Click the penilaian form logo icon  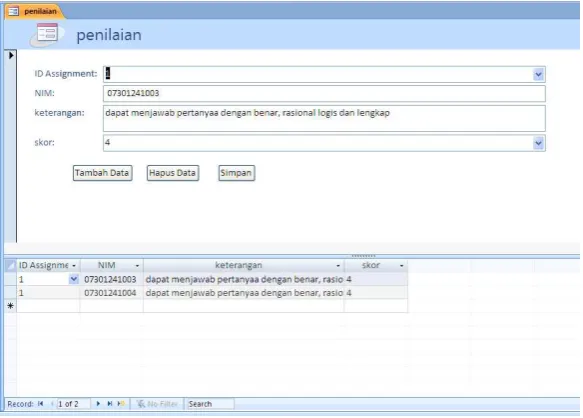click(x=46, y=34)
